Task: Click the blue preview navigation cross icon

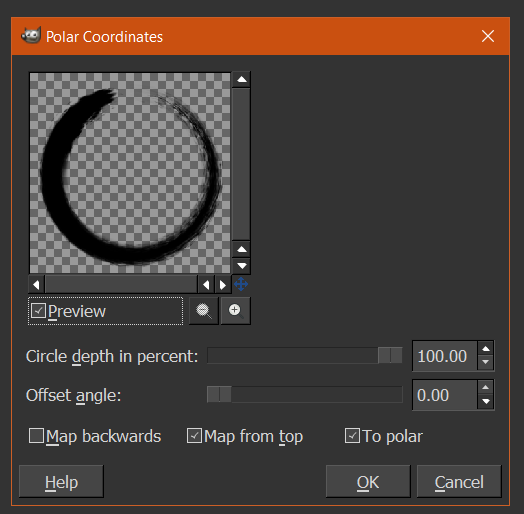Action: [x=241, y=284]
